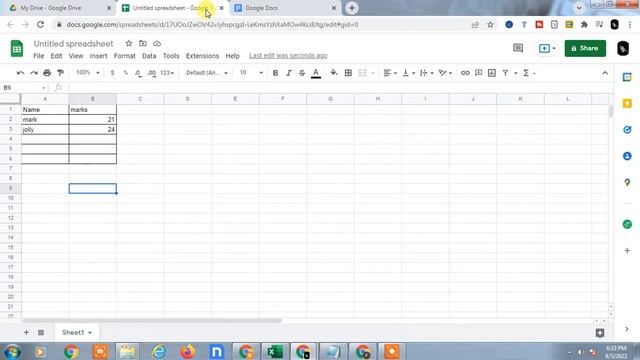Click the Untitled spreadsheet title
Screen dimensions: 640x360
[73, 44]
